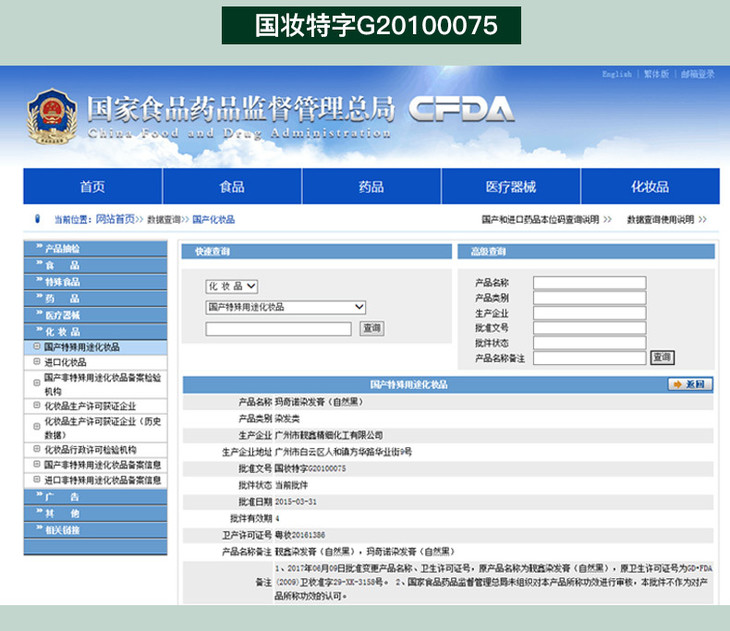Viewport: 730px width, 631px height.
Task: Click the icon beside 化妆品行政许可检验机构
Action: pyautogui.click(x=37, y=450)
